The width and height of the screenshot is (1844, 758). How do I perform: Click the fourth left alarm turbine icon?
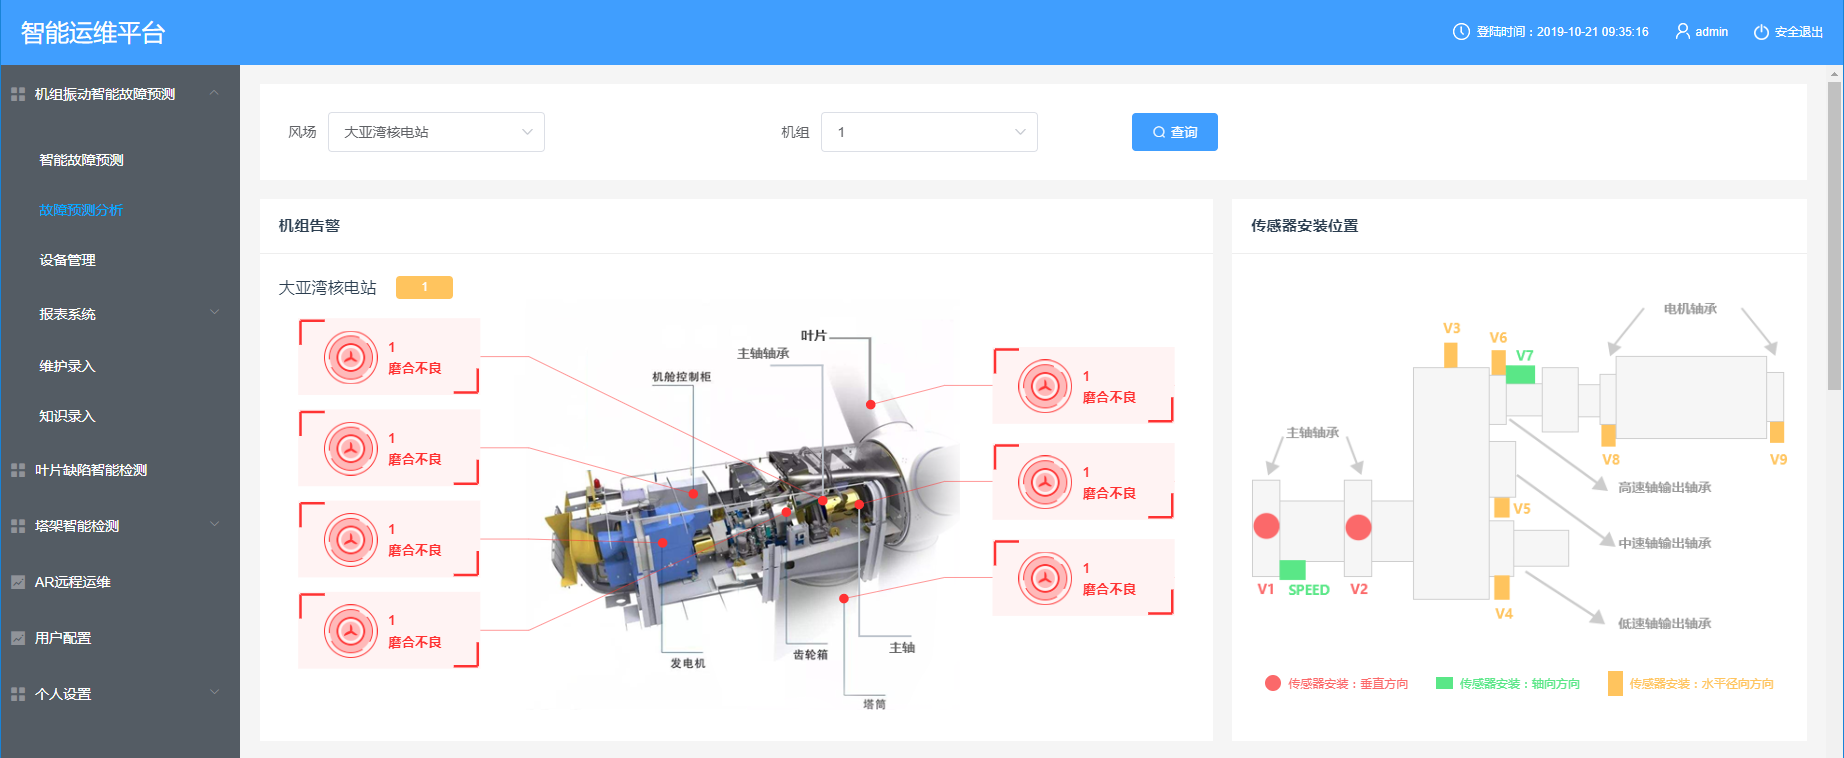click(350, 631)
